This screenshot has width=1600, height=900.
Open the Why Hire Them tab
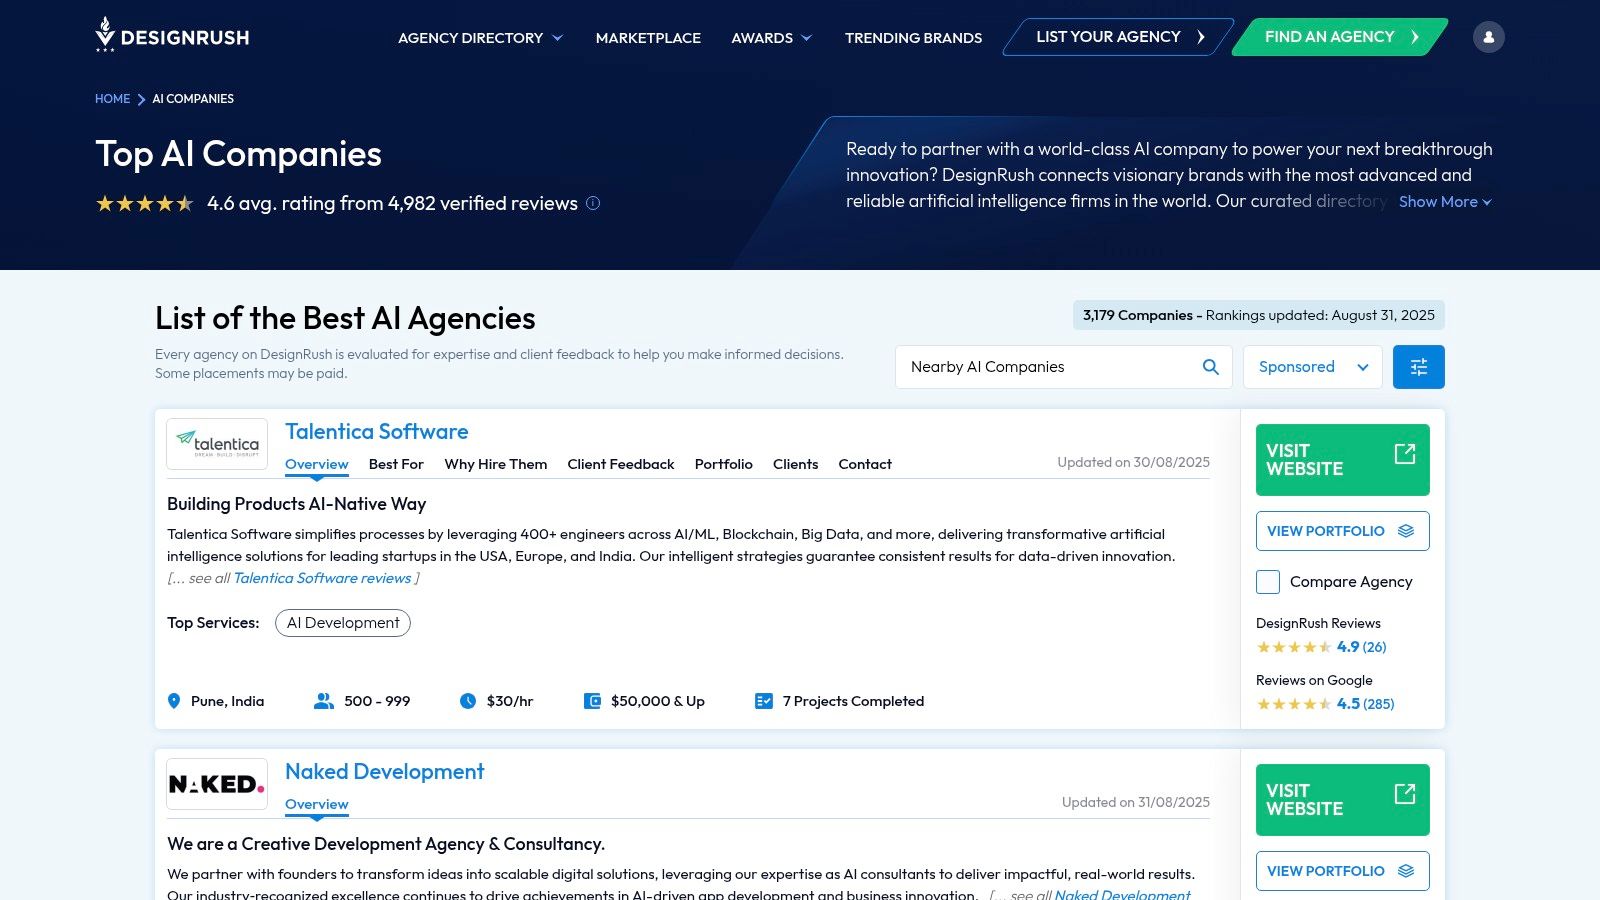[496, 464]
